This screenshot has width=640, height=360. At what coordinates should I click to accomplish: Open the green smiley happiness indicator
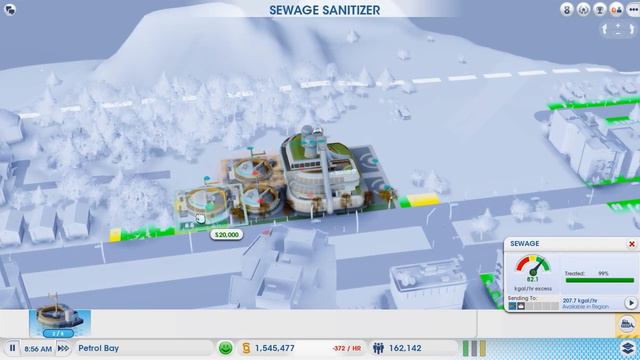tap(225, 348)
